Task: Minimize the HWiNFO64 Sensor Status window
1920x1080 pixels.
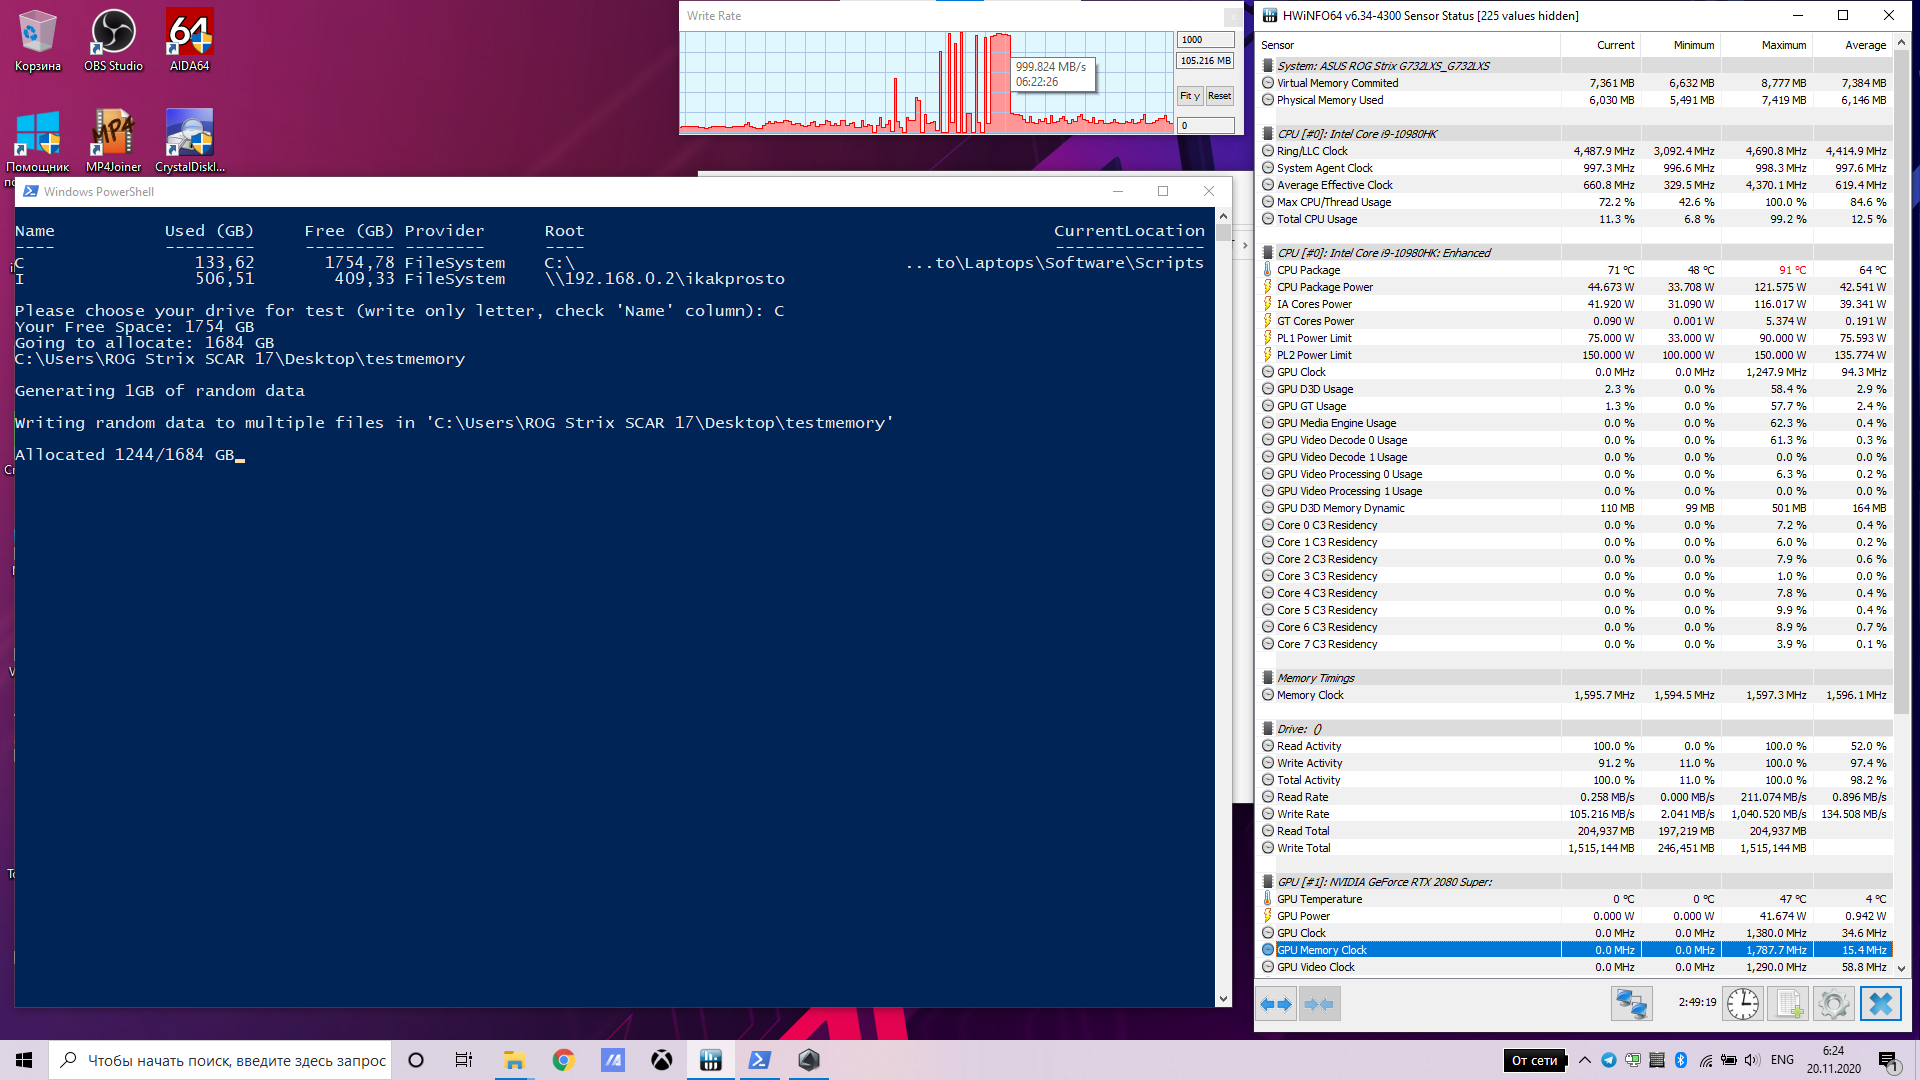Action: pyautogui.click(x=1797, y=15)
